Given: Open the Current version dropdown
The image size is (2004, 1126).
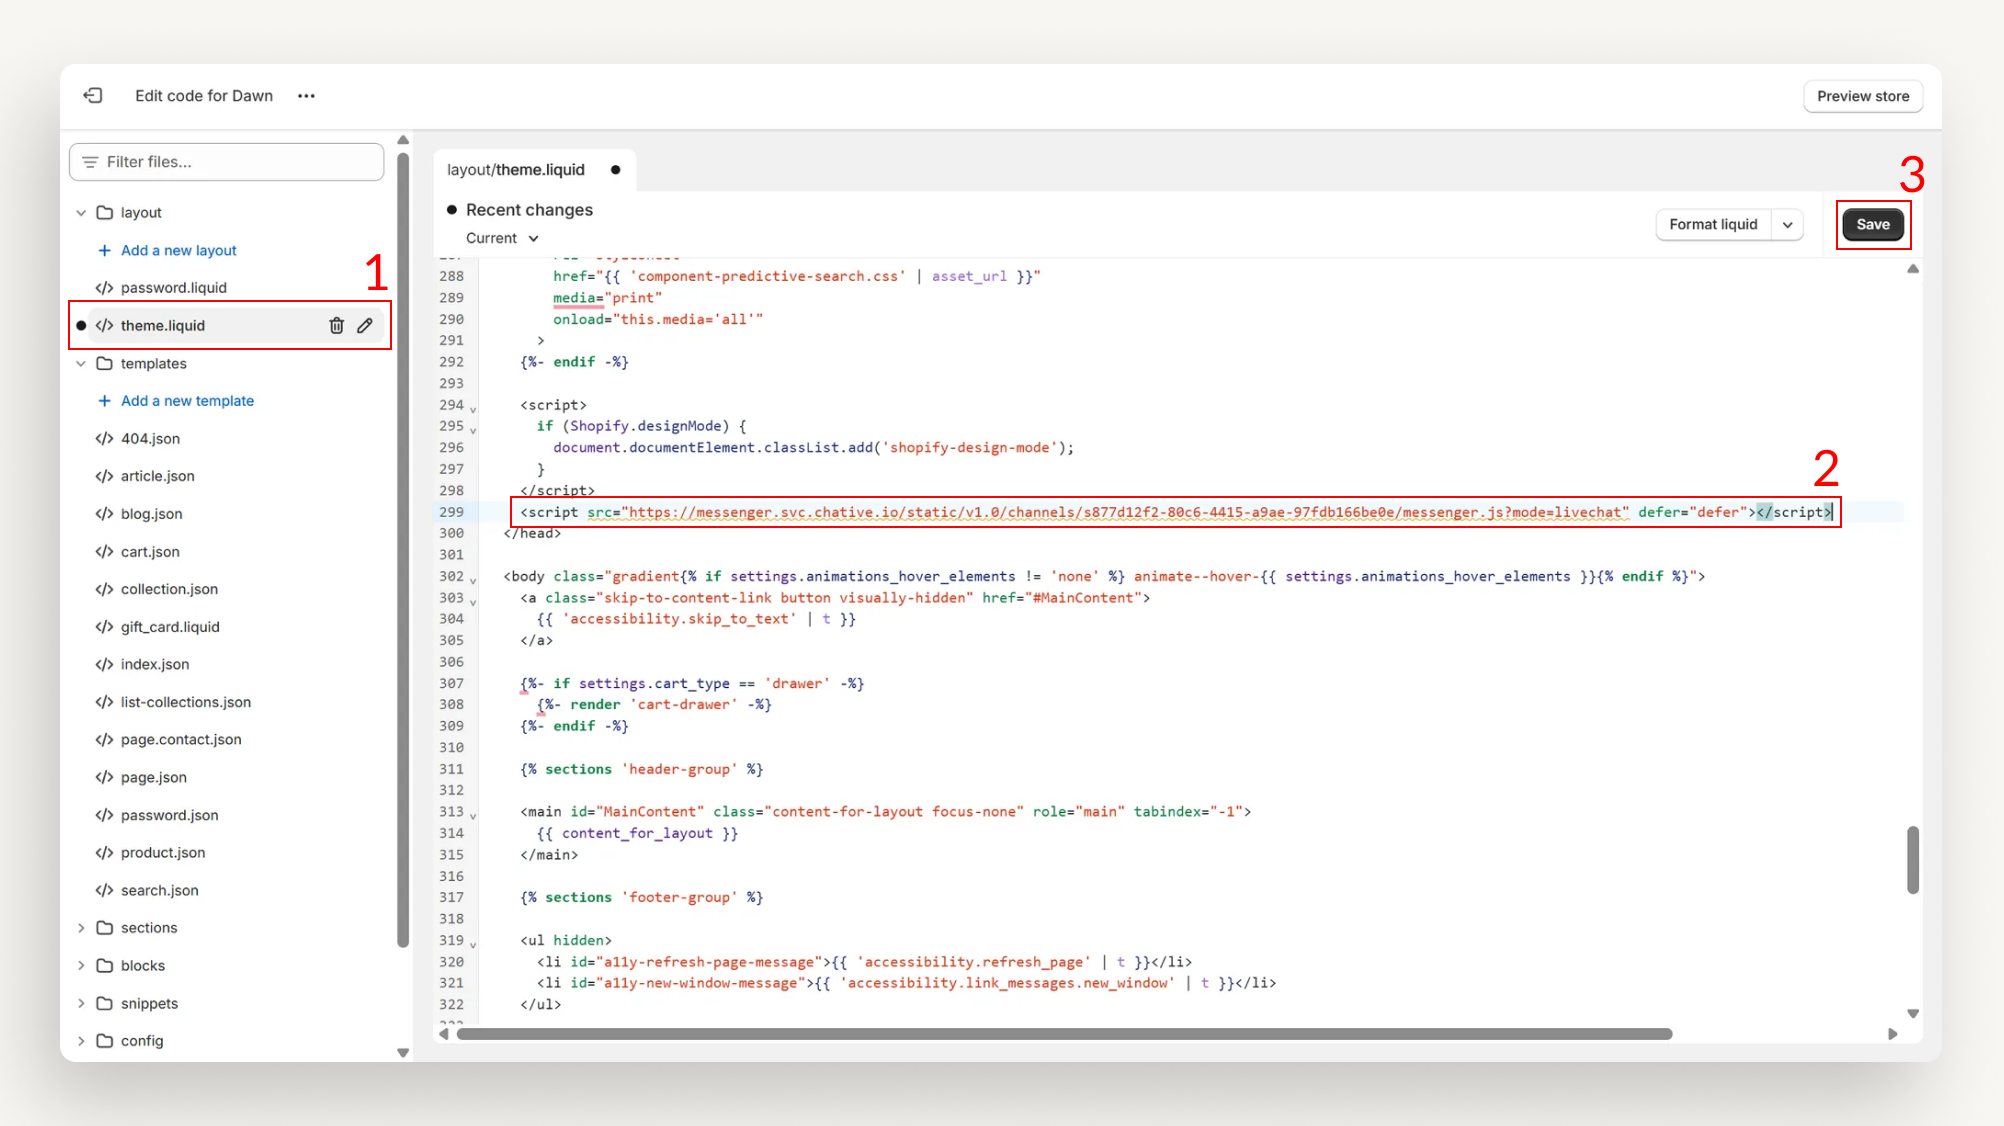Looking at the screenshot, I should coord(500,238).
